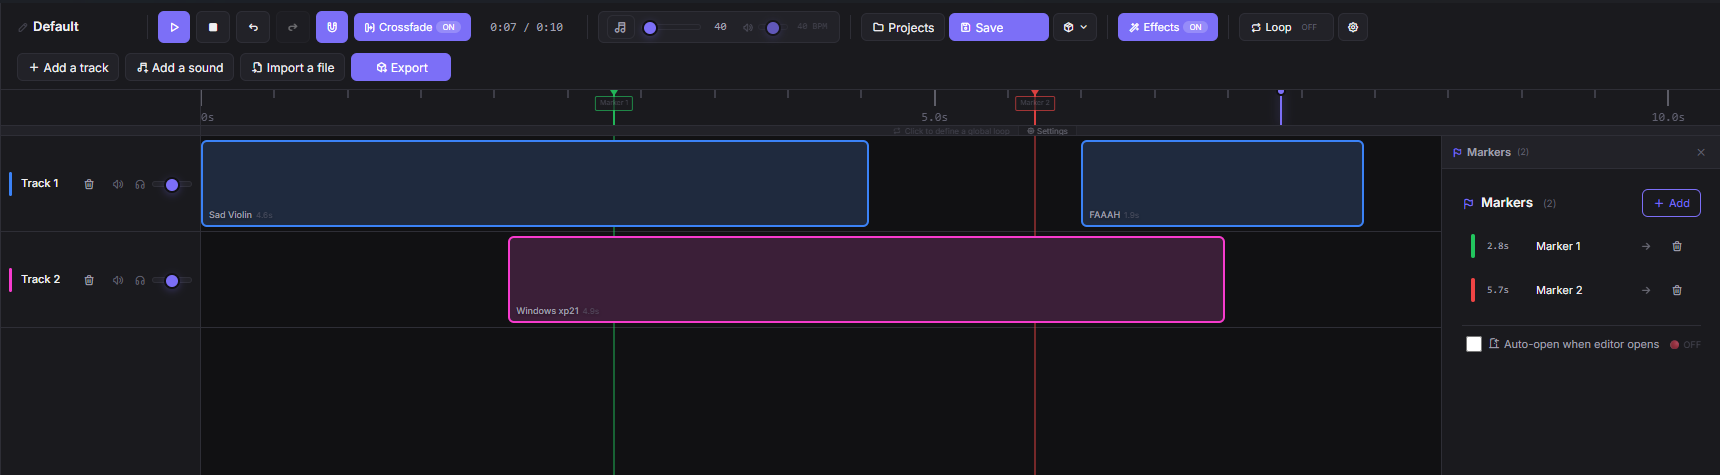Select the Track 1 name label

(40, 183)
